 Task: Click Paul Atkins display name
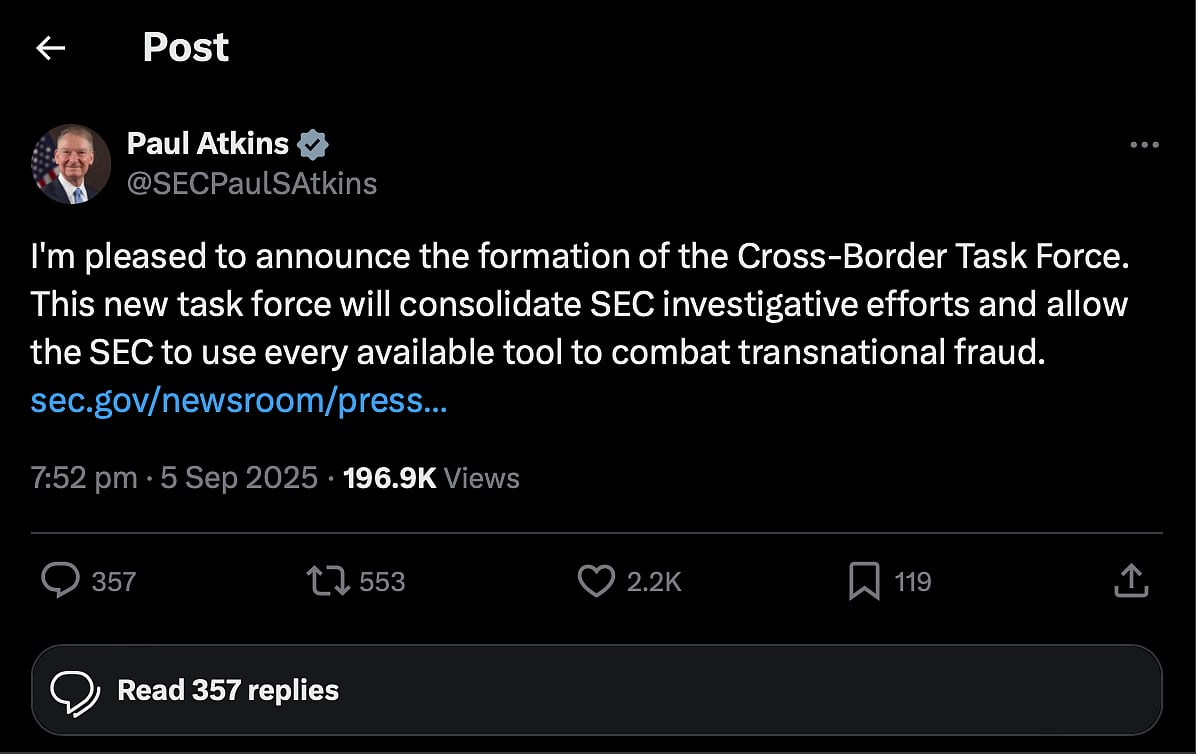(207, 143)
